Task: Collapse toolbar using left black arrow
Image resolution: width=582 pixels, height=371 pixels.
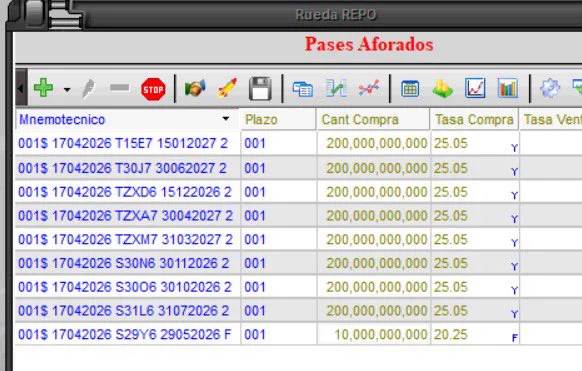Action: 21,88
